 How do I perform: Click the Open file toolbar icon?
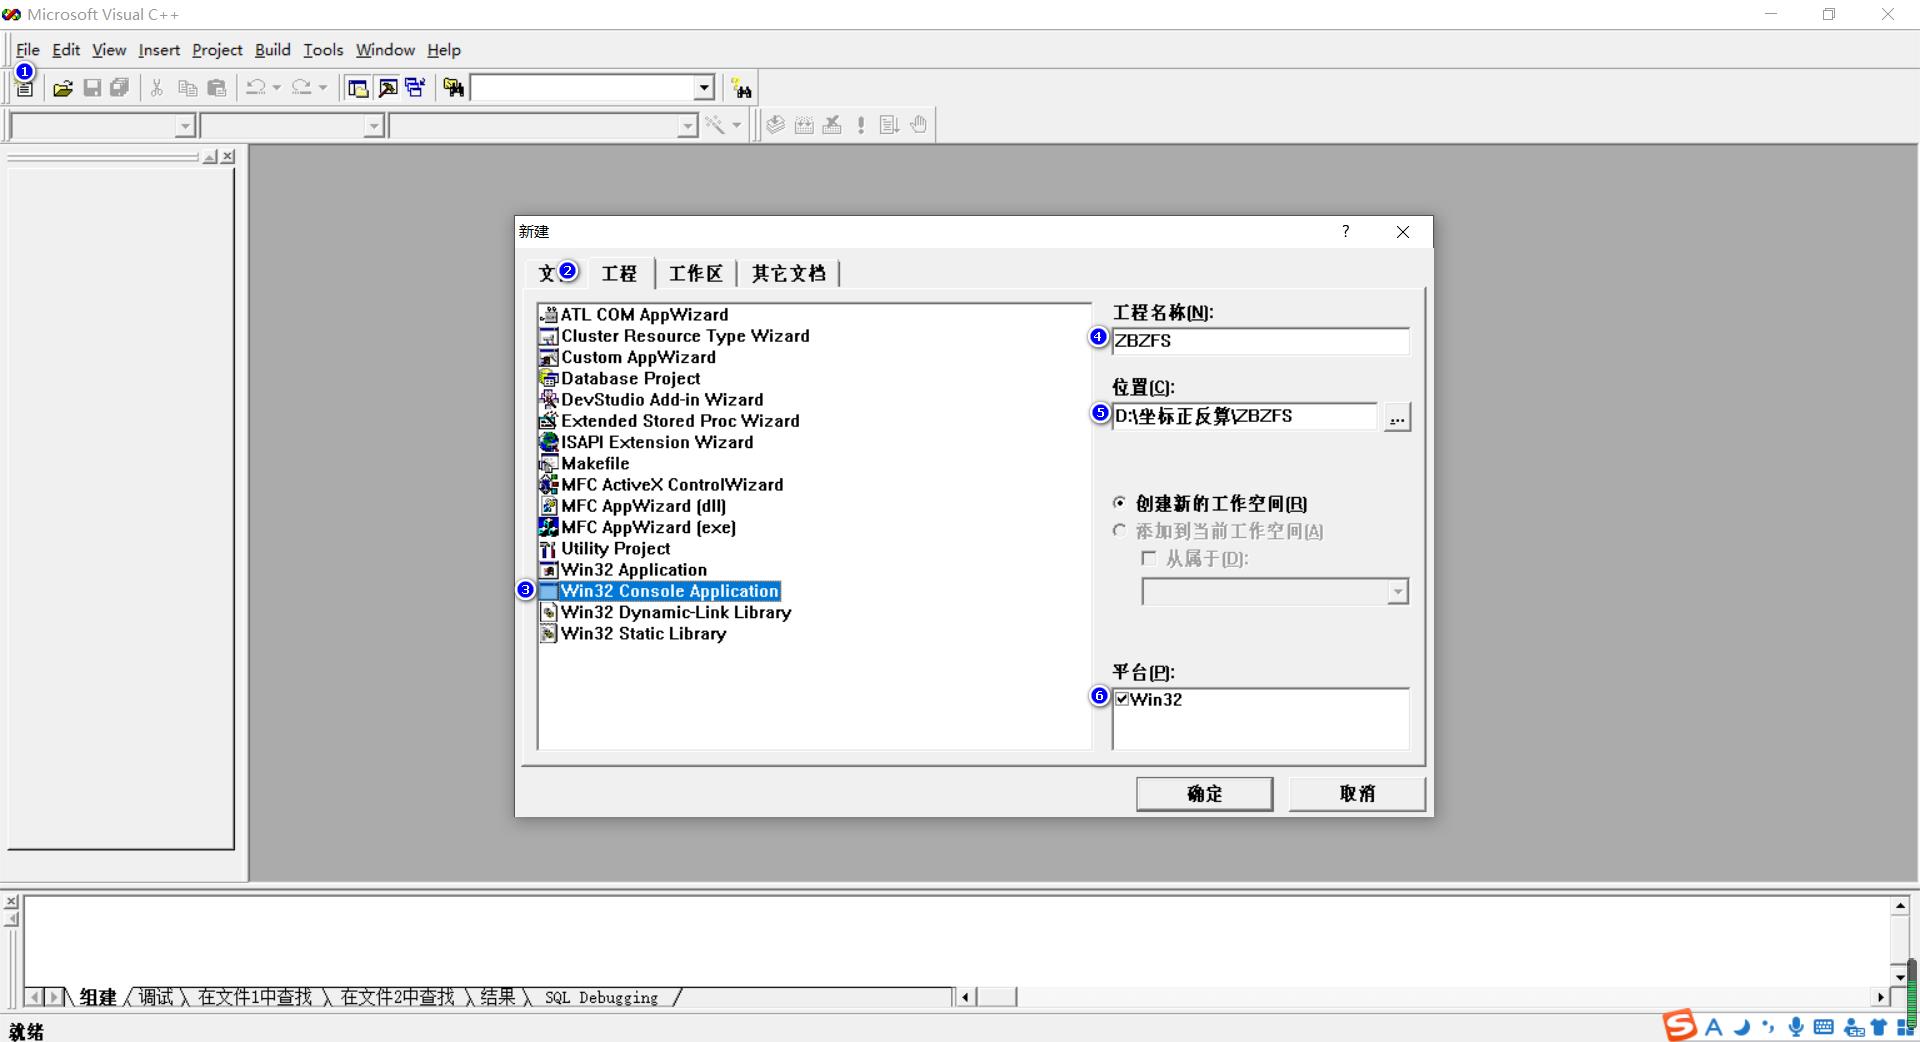click(x=63, y=89)
